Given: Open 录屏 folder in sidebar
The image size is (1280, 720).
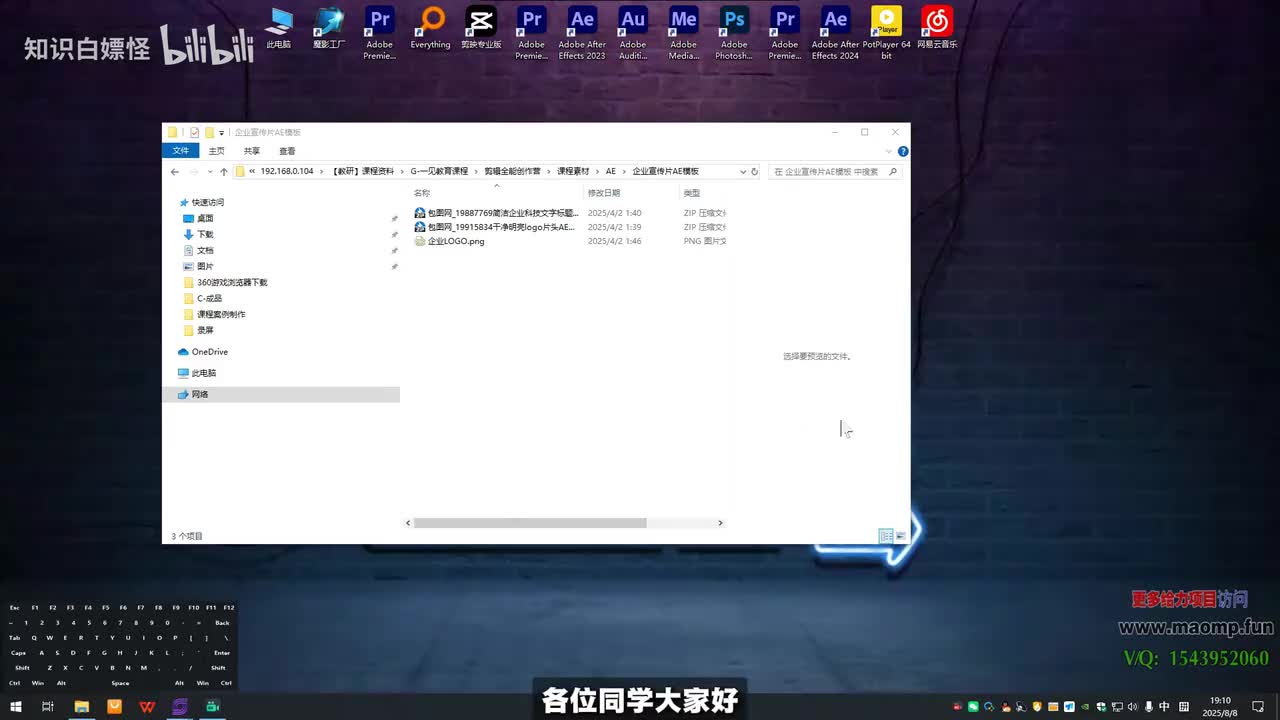Looking at the screenshot, I should tap(205, 330).
